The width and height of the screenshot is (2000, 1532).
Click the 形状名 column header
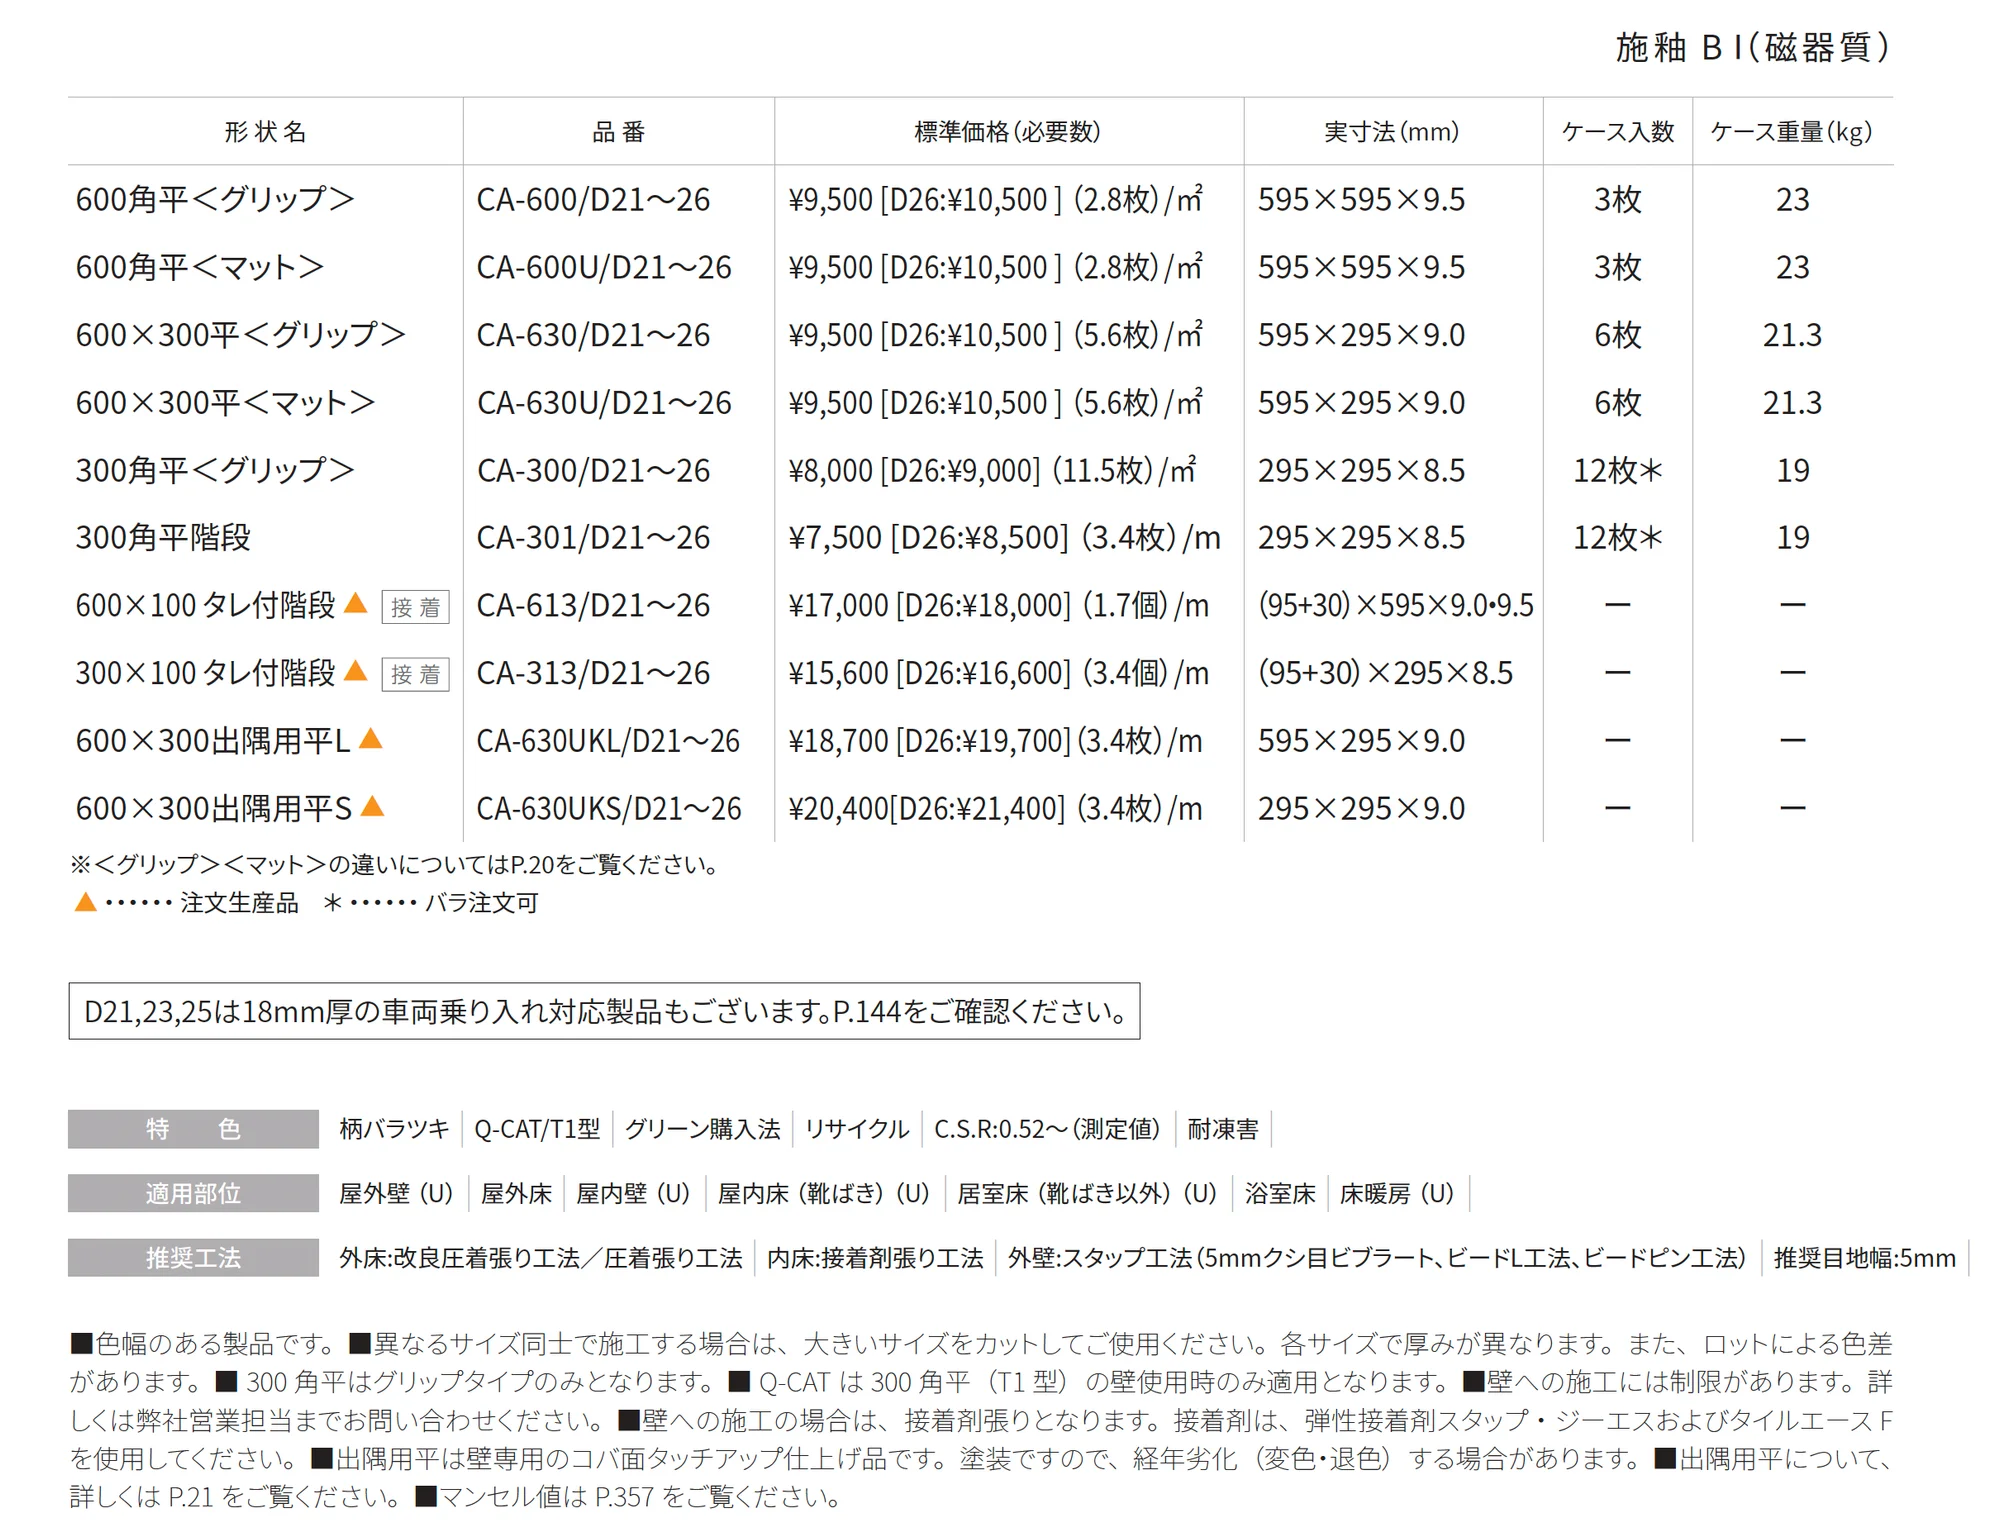[x=265, y=132]
